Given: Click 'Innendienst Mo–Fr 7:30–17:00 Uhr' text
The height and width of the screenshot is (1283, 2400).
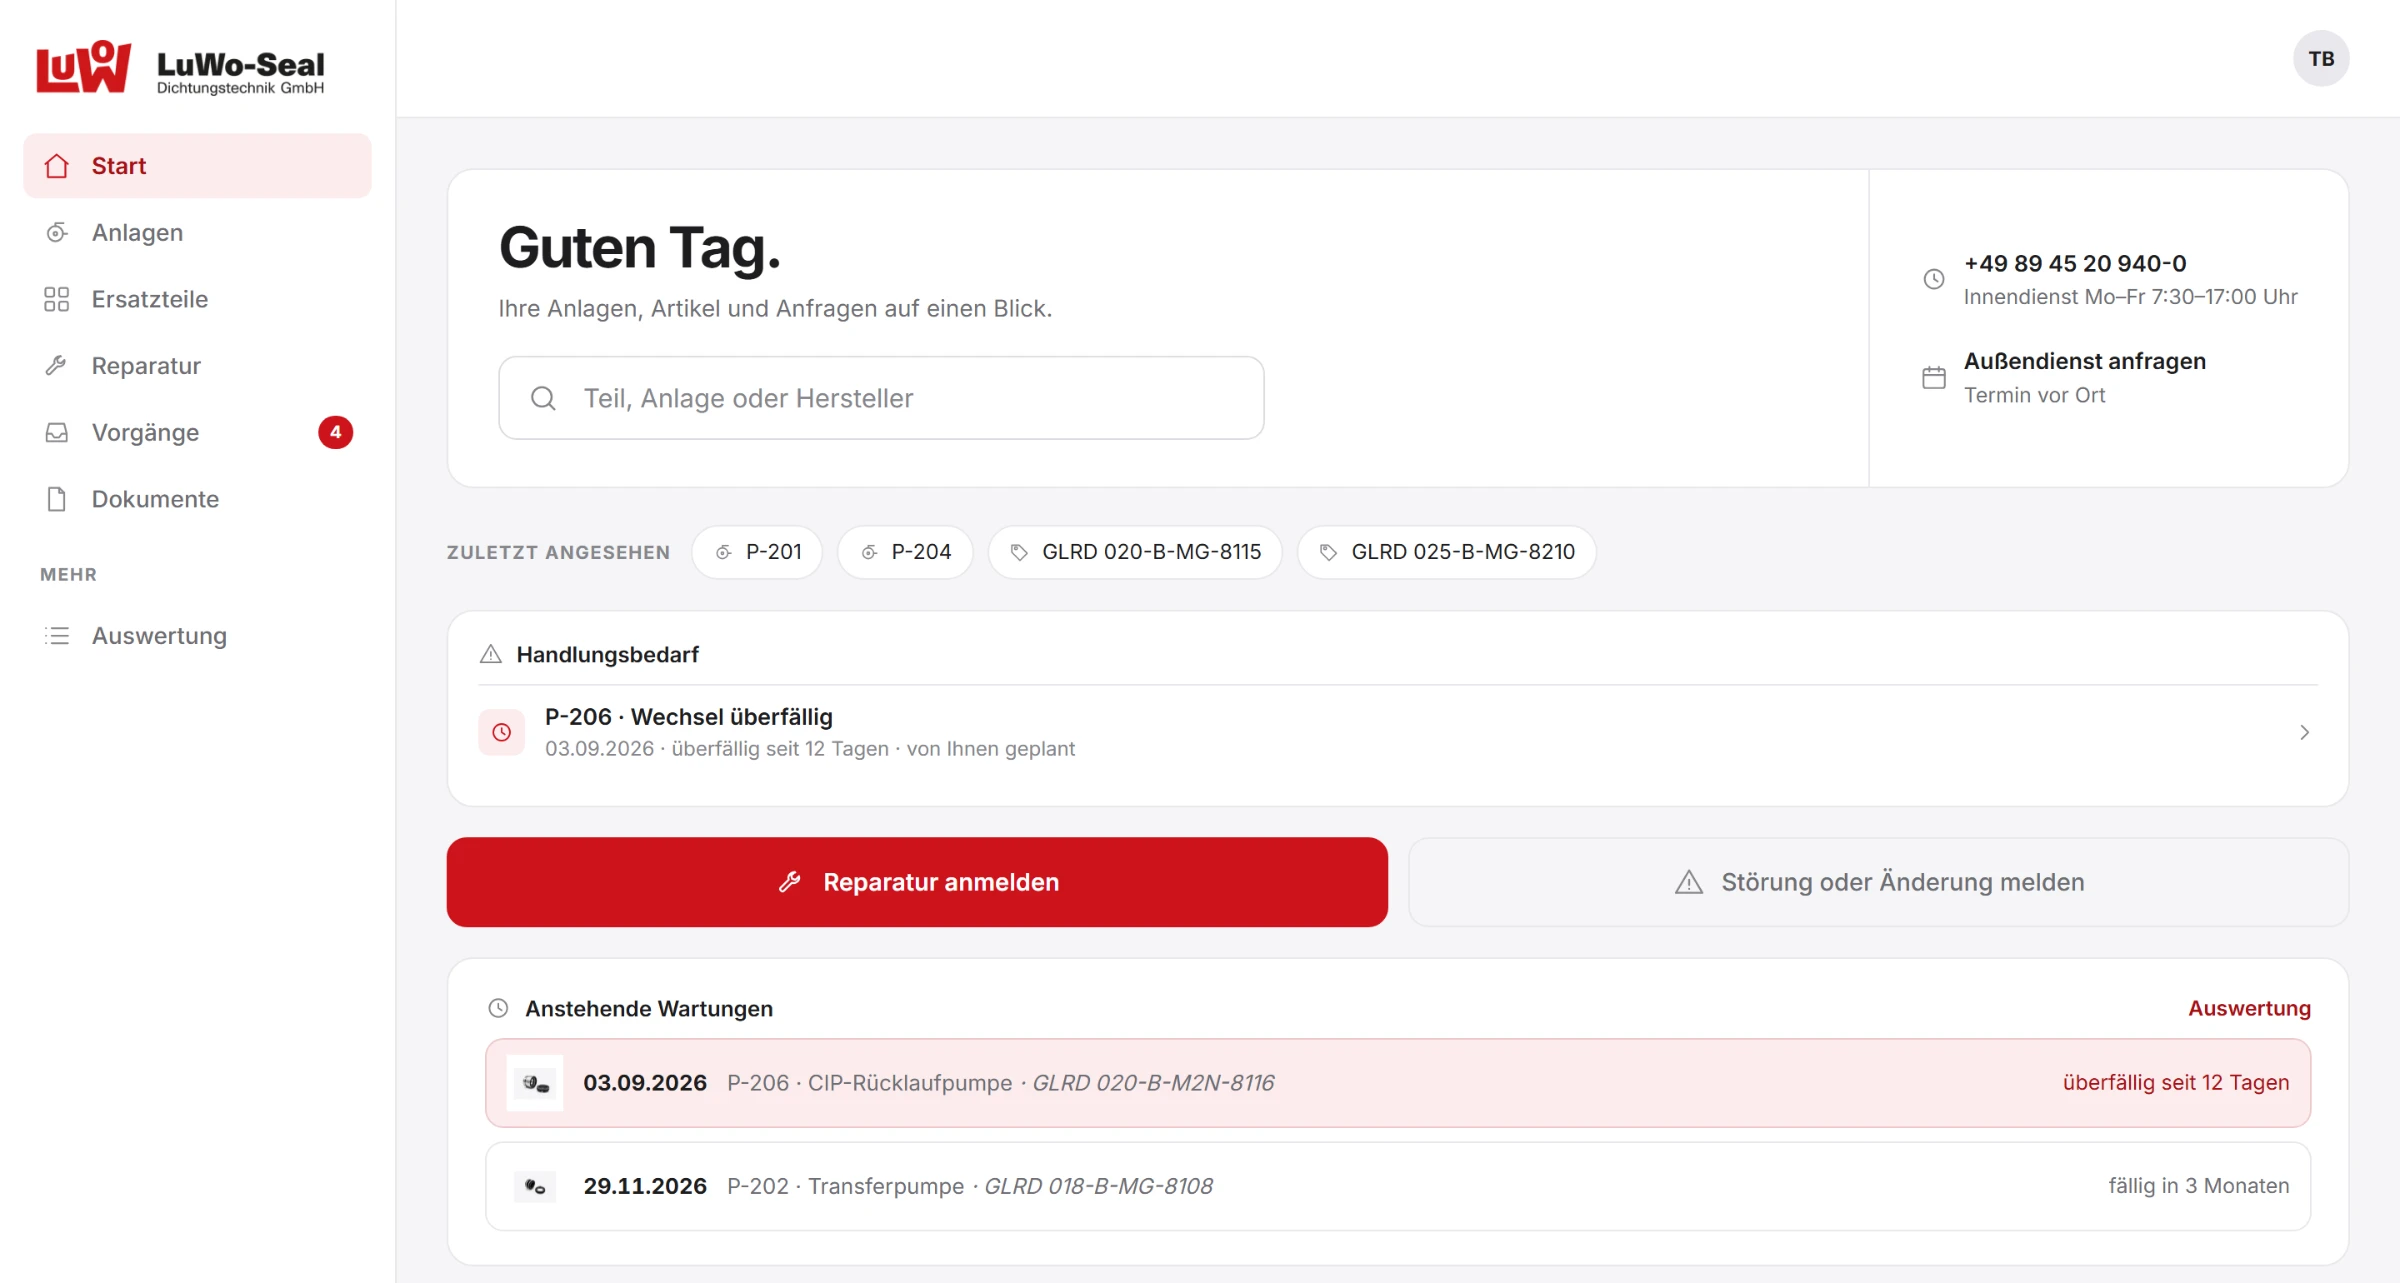Looking at the screenshot, I should (x=2130, y=297).
